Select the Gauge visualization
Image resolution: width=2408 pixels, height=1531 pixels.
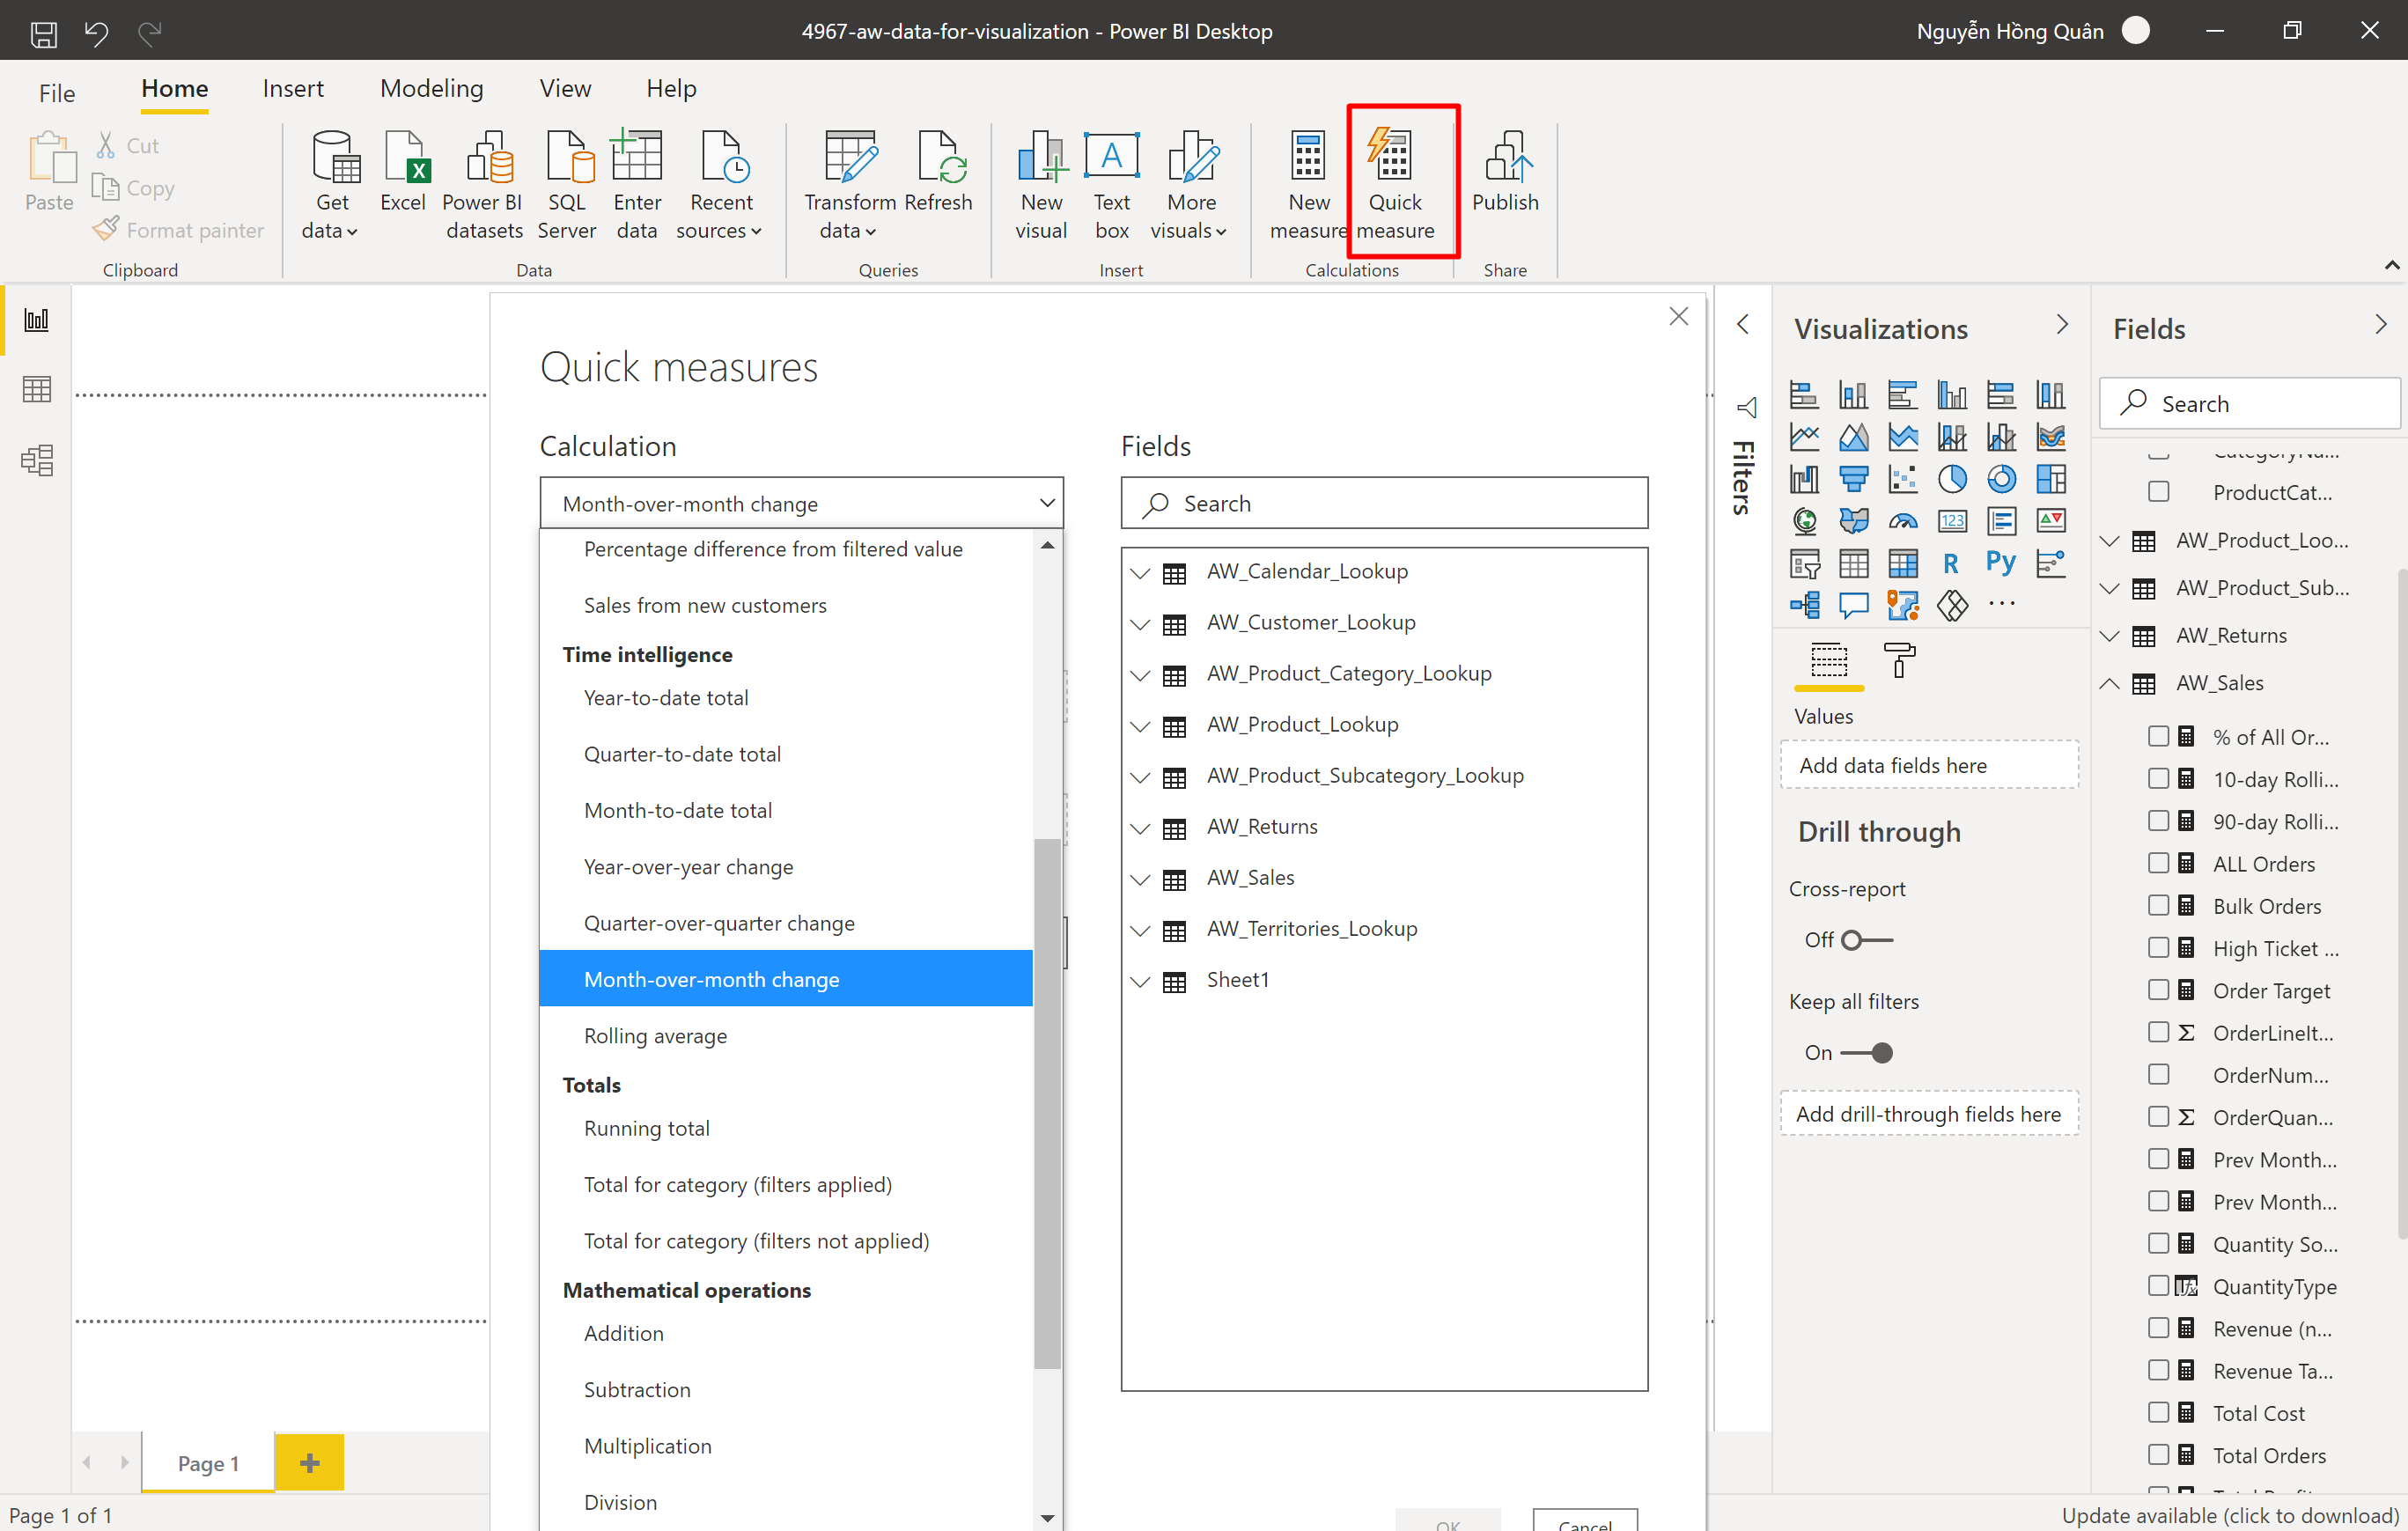pos(1902,521)
